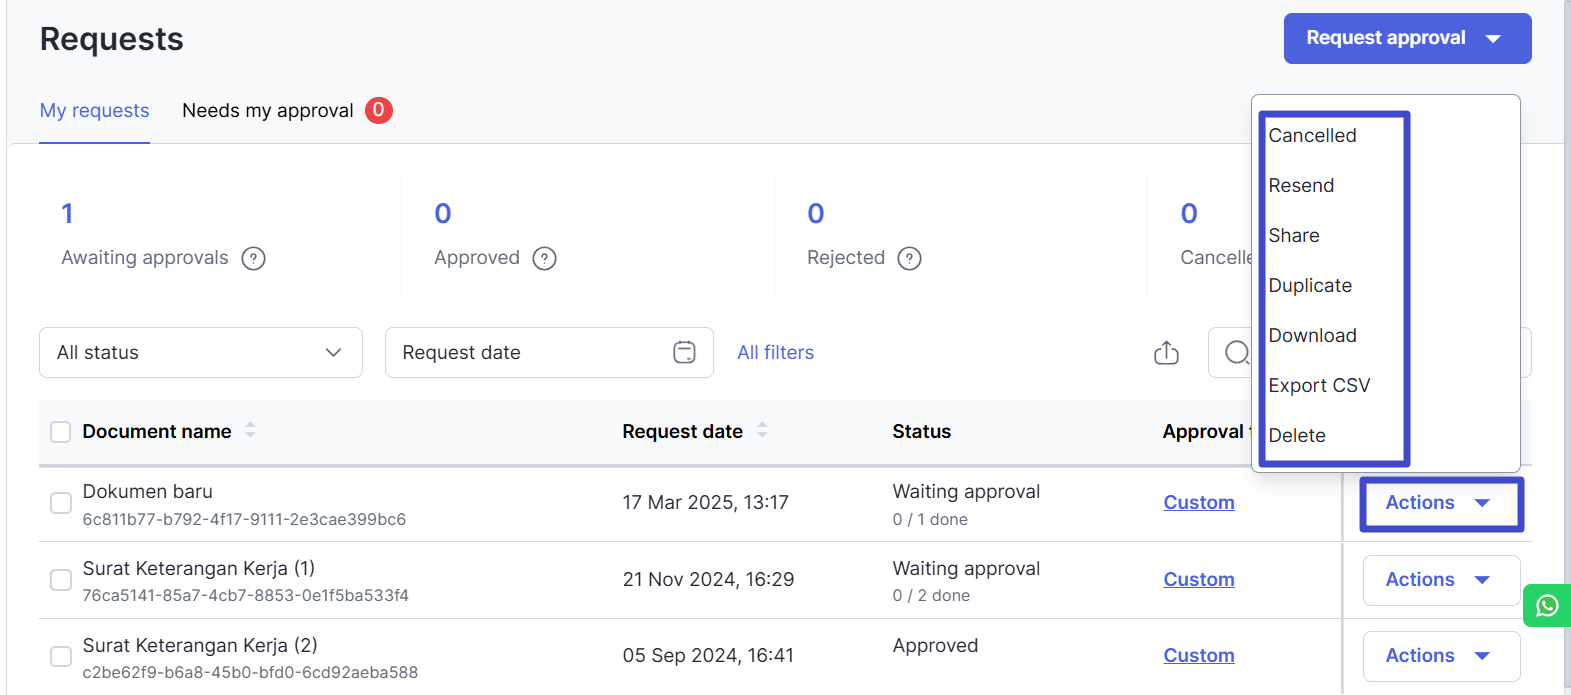Expand the All status dropdown
This screenshot has height=695, width=1571.
[x=201, y=352]
